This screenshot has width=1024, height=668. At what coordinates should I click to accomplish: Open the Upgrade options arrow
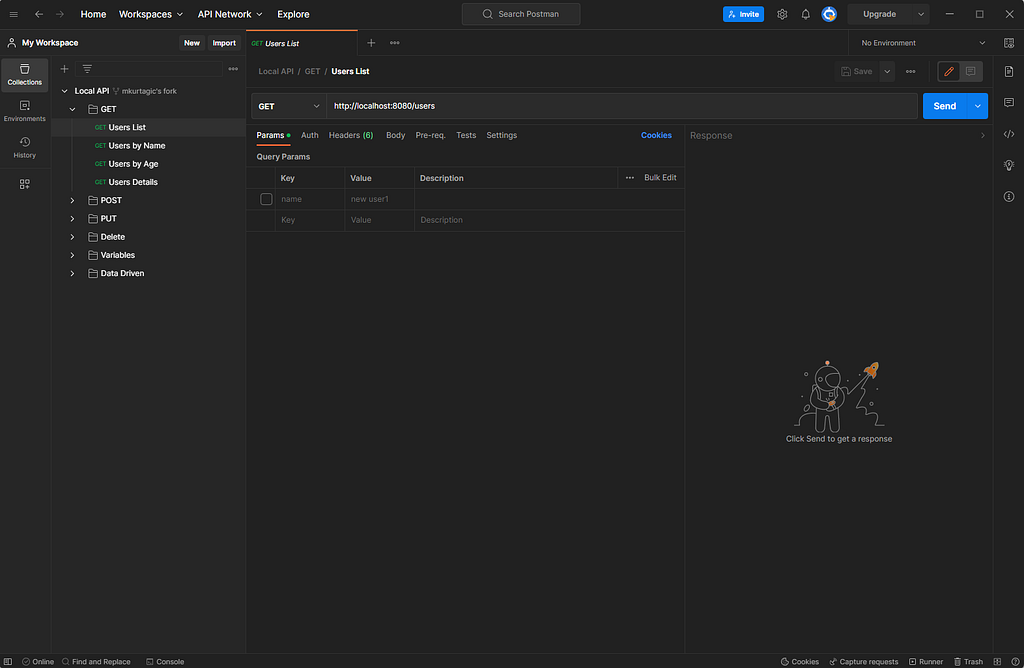pyautogui.click(x=921, y=14)
